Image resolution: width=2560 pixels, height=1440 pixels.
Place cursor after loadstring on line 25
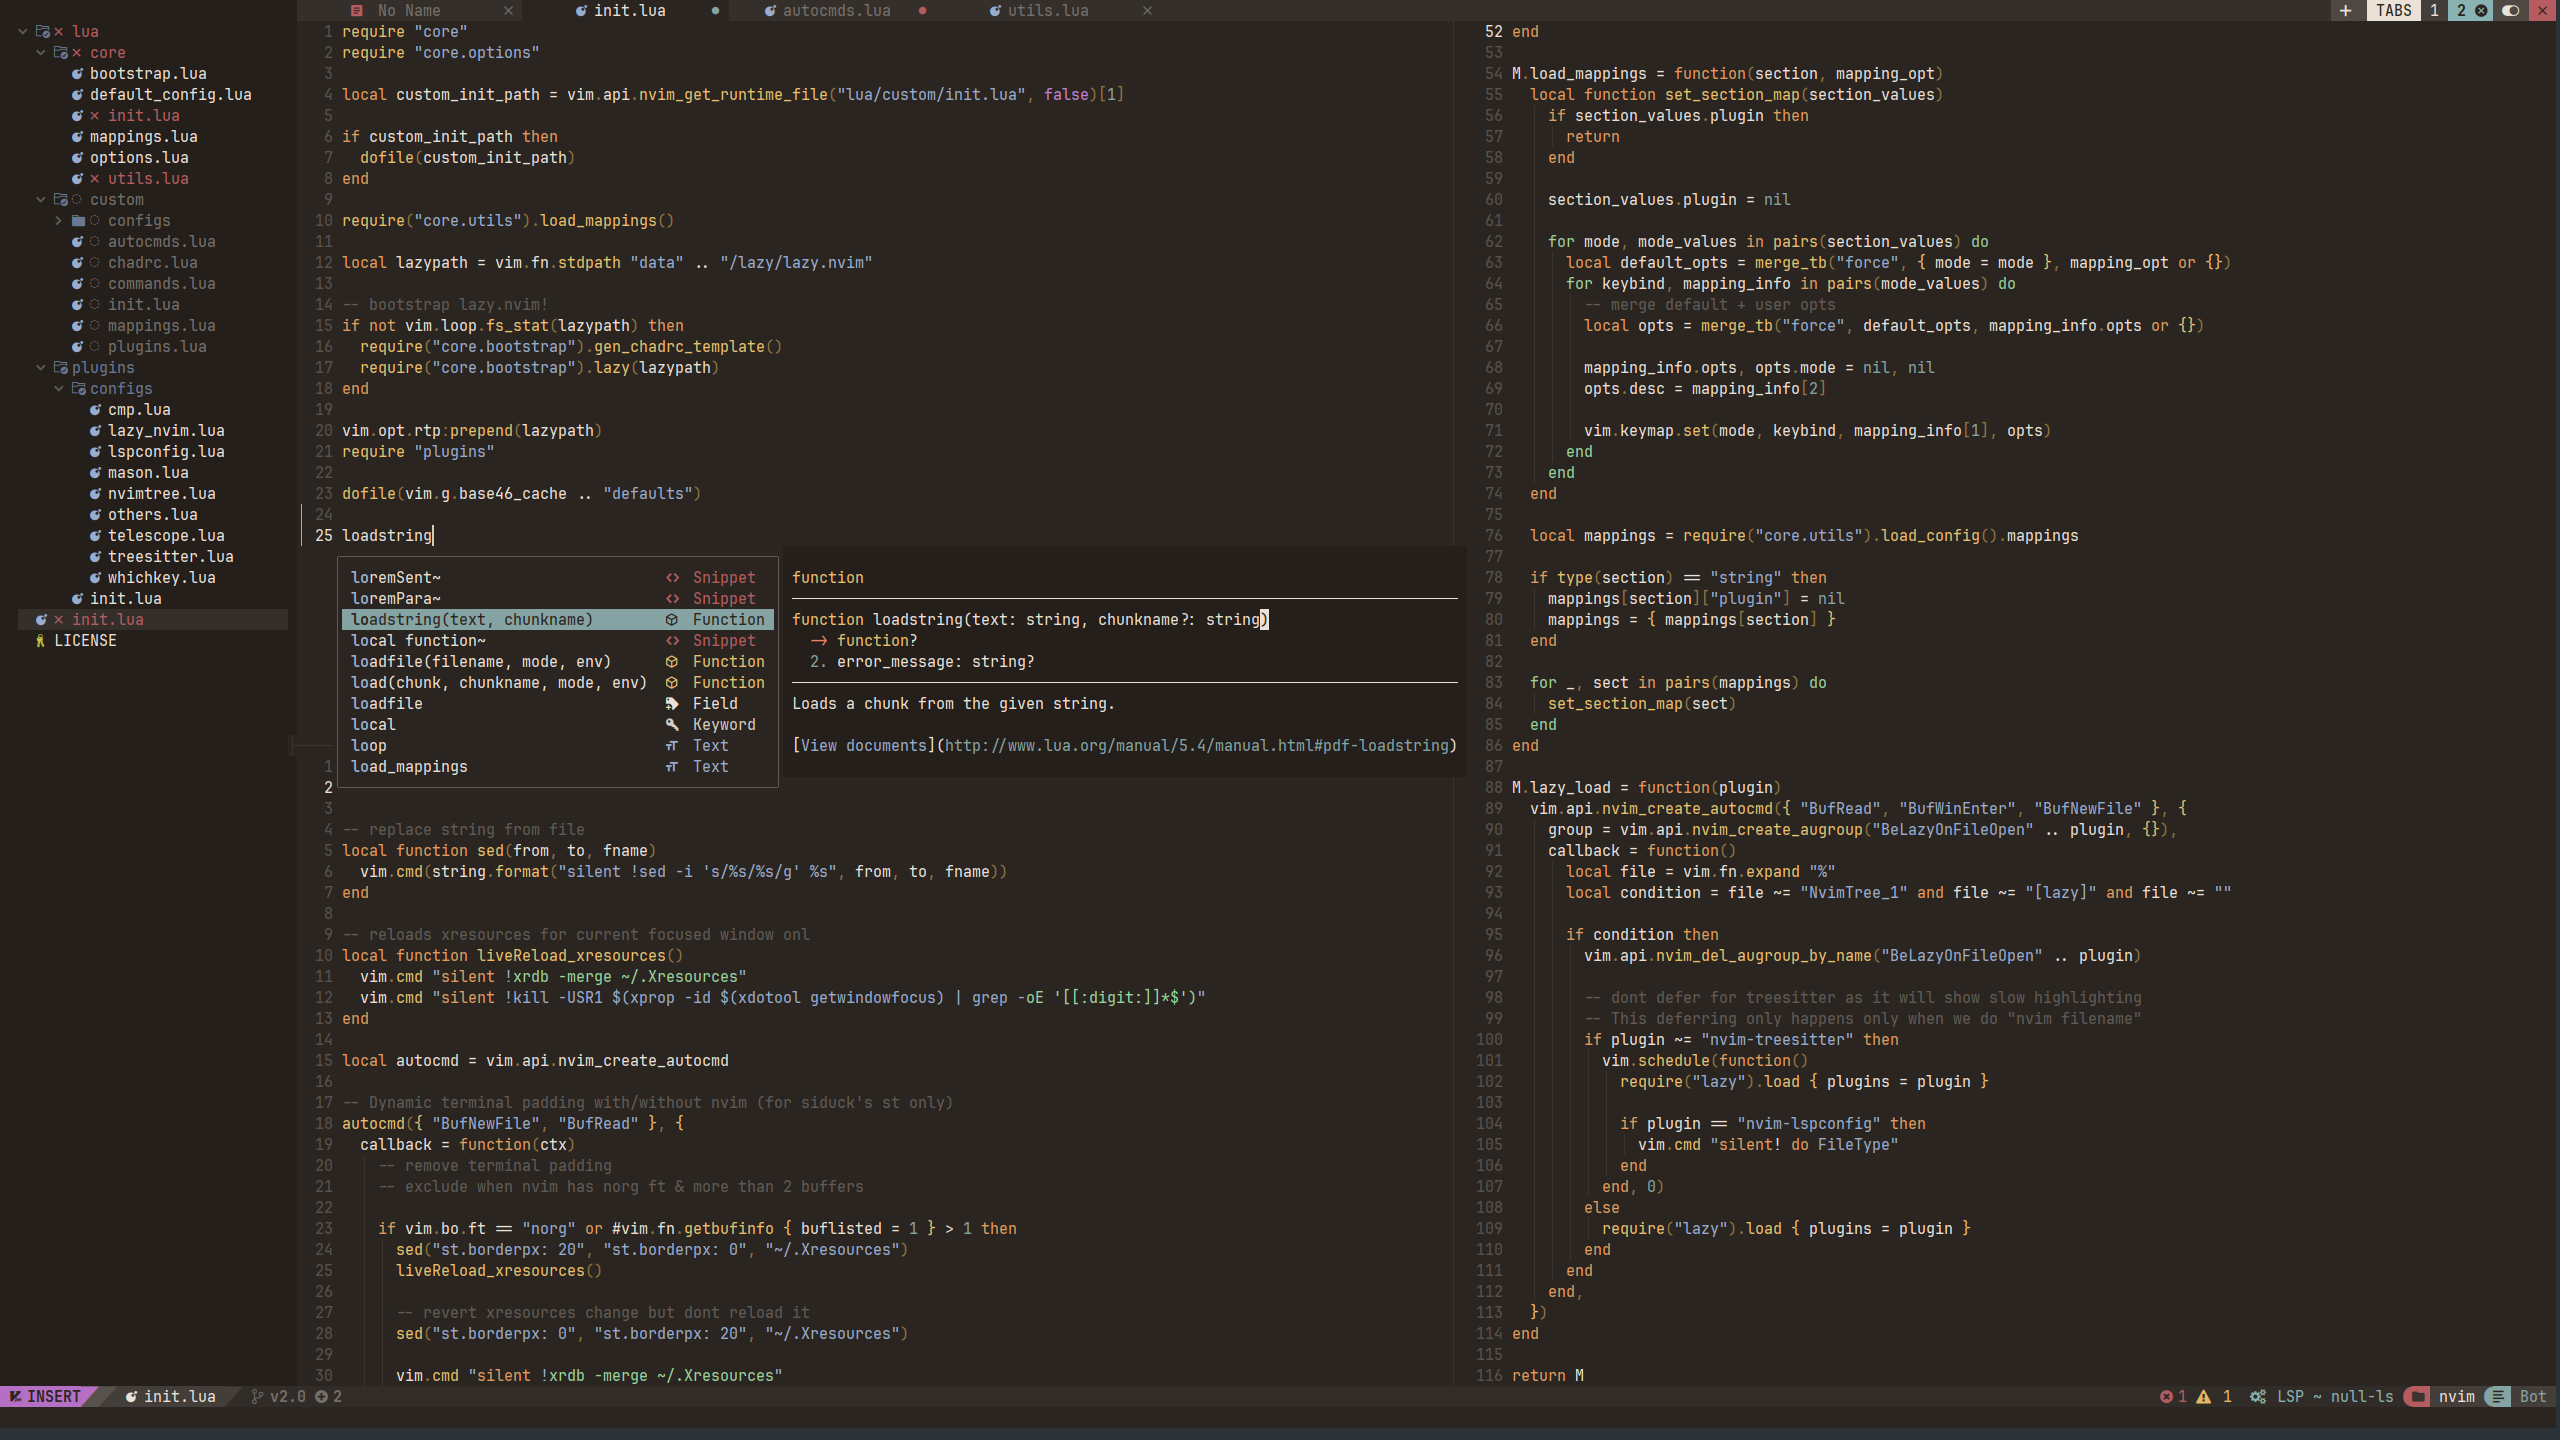pyautogui.click(x=433, y=535)
